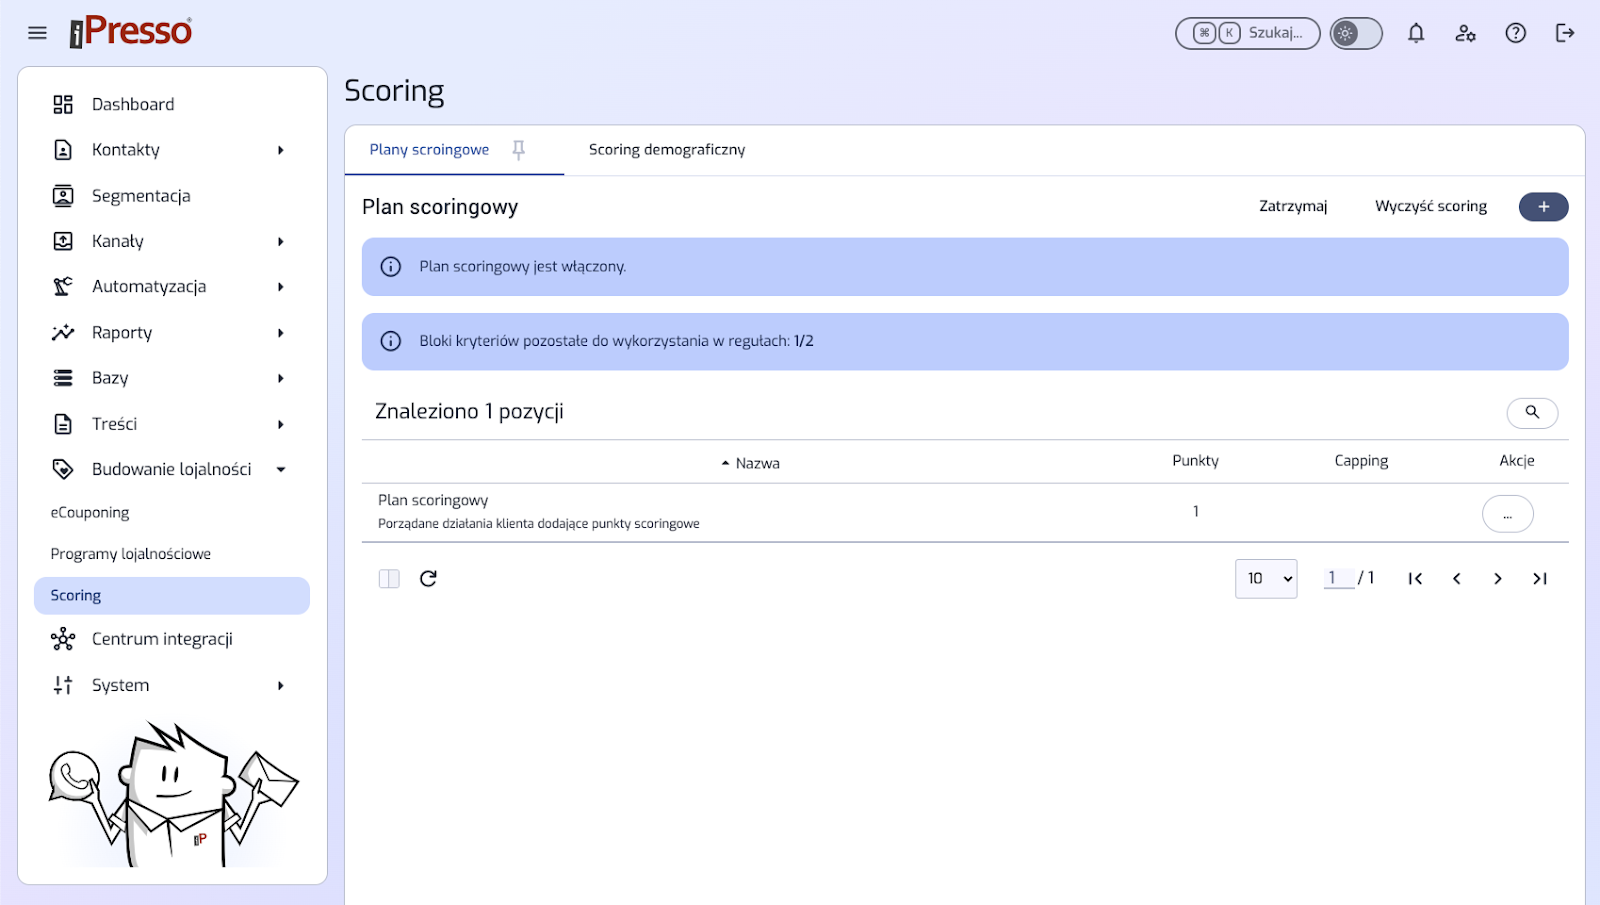Click the Raporty chart icon

pos(63,332)
